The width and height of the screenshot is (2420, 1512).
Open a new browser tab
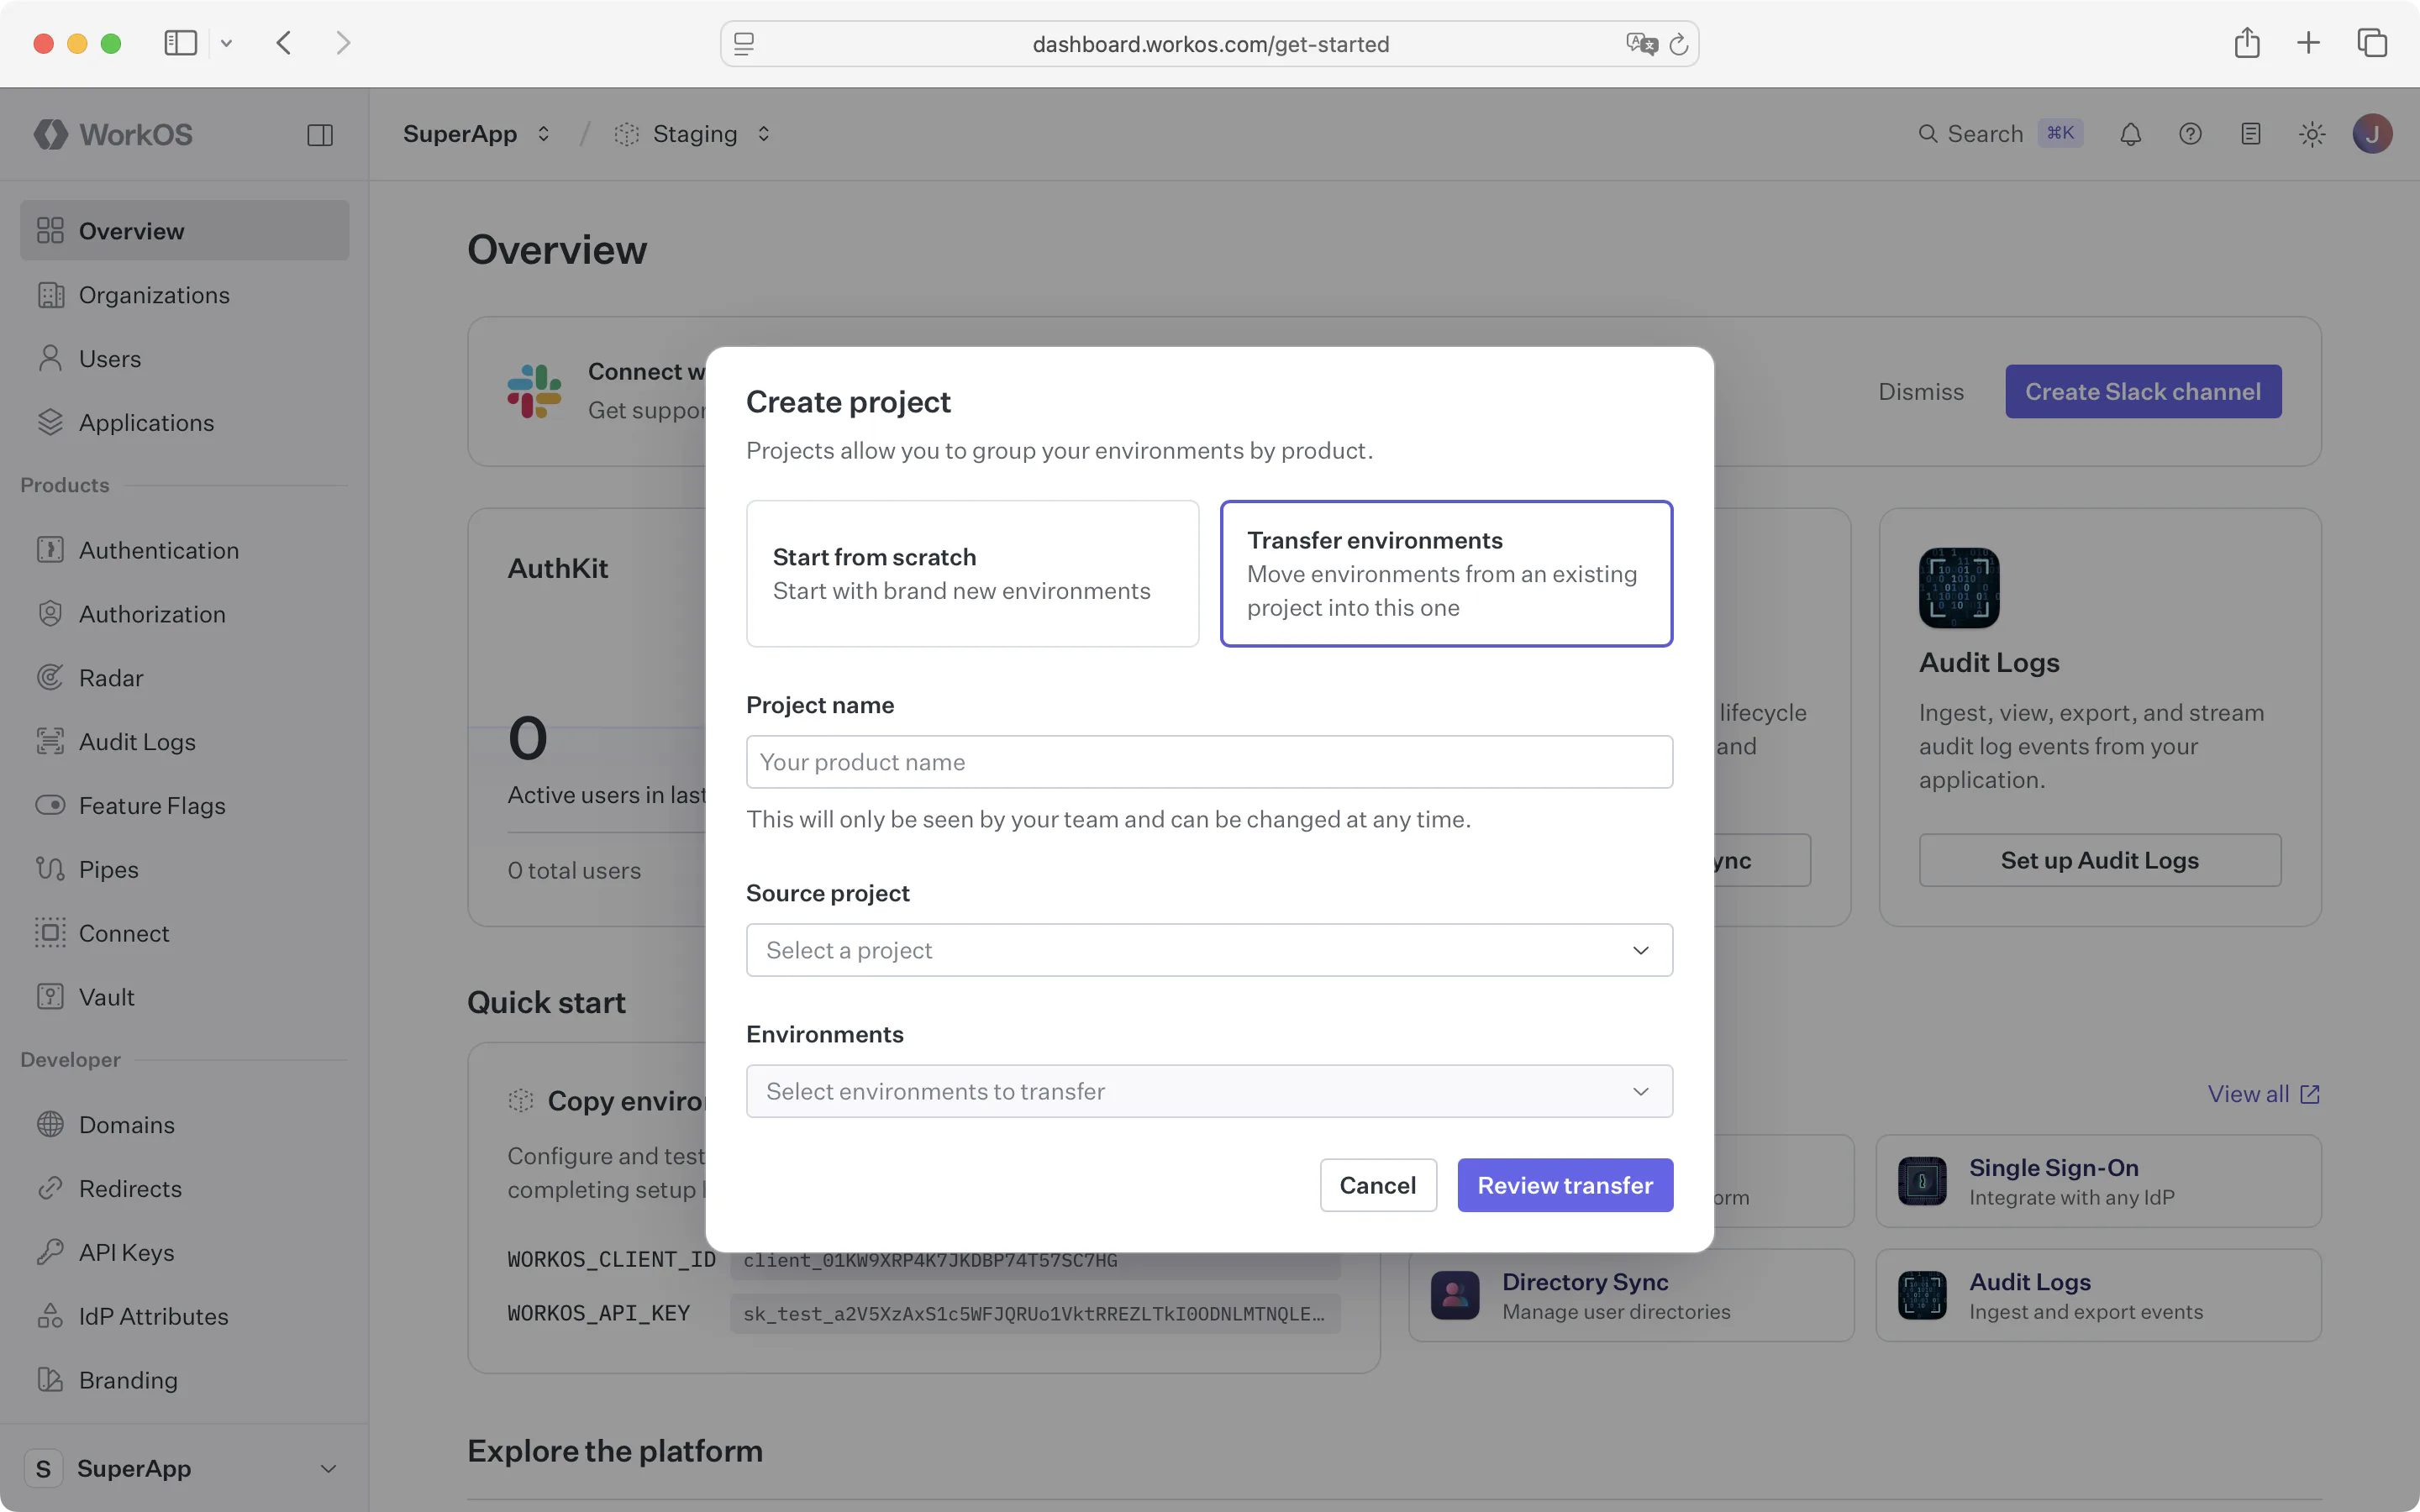(2308, 43)
